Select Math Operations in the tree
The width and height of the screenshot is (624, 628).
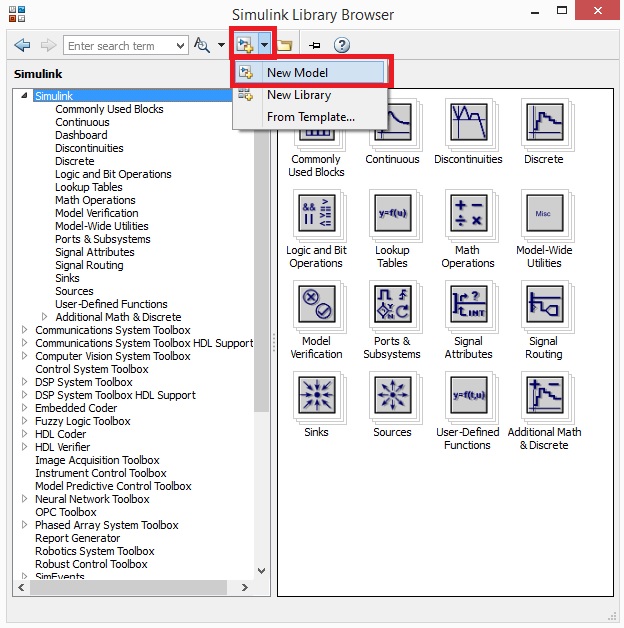click(x=95, y=200)
